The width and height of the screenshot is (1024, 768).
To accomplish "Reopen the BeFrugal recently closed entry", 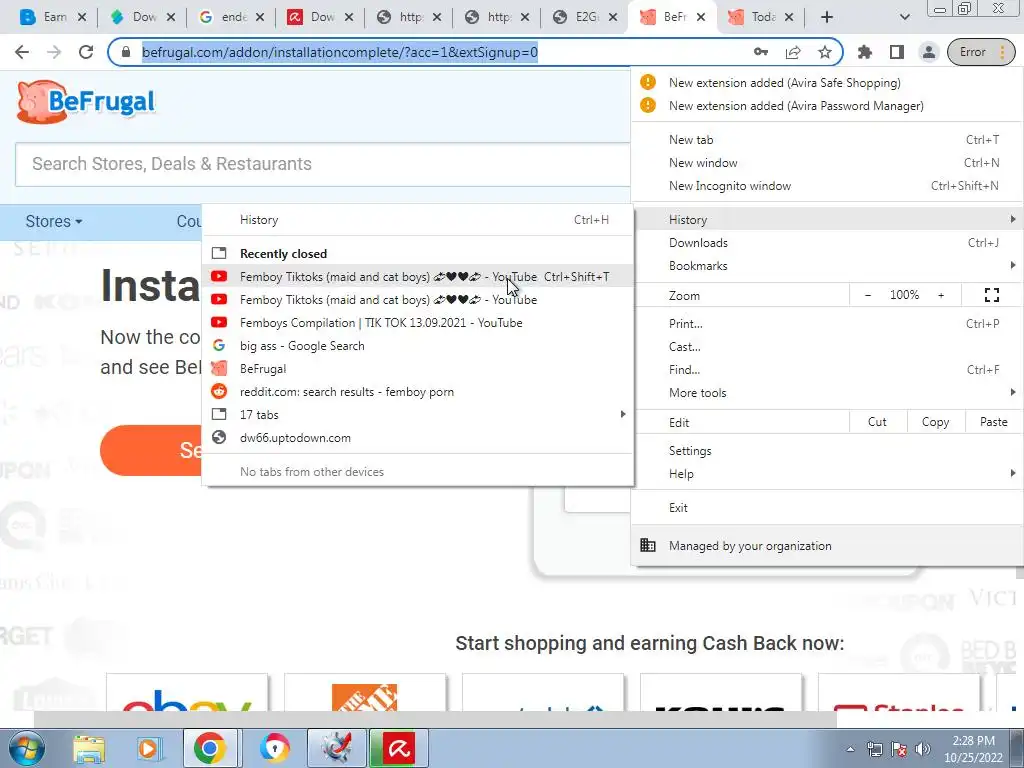I will click(x=418, y=368).
